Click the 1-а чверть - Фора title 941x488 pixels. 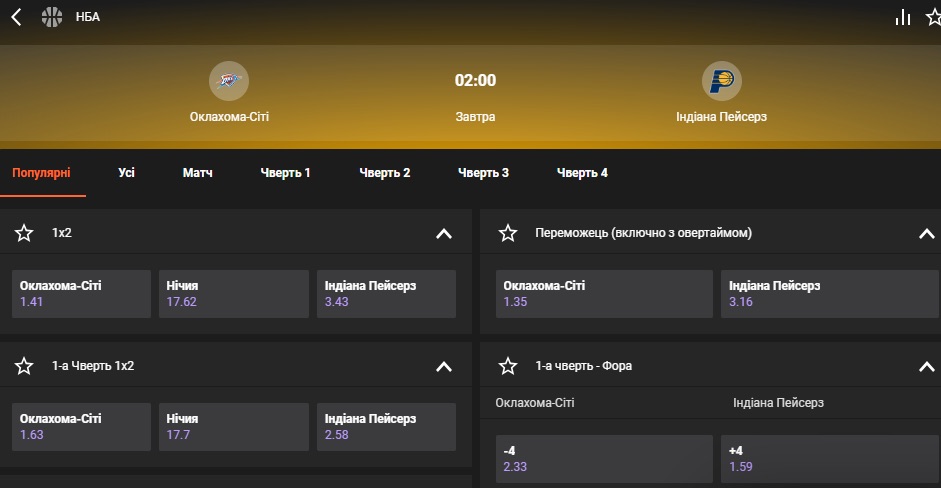click(x=583, y=366)
